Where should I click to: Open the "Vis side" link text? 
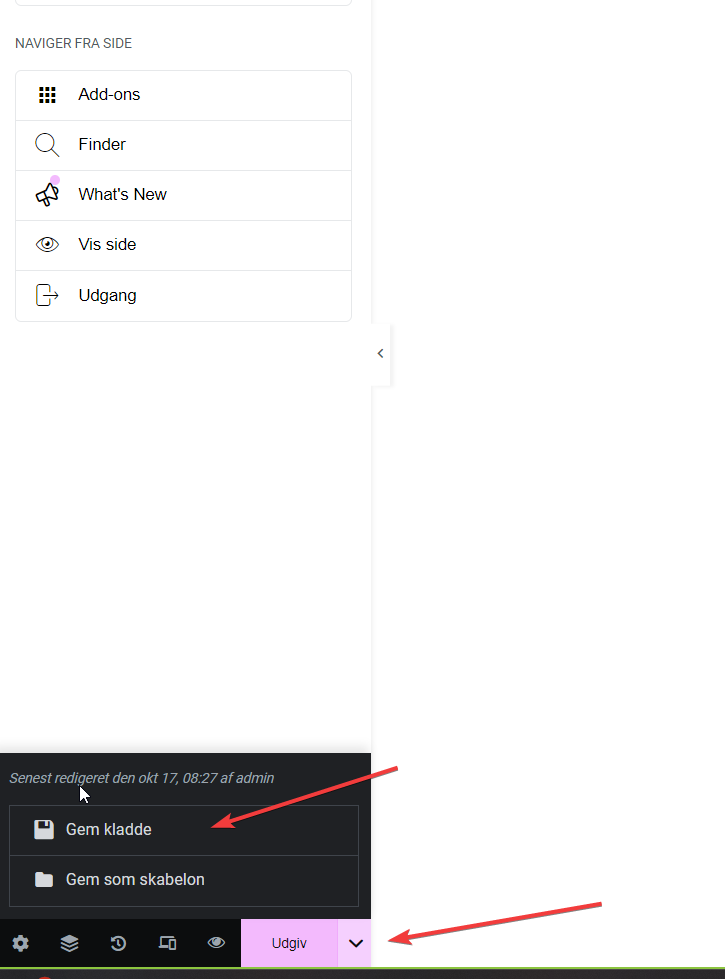[107, 245]
